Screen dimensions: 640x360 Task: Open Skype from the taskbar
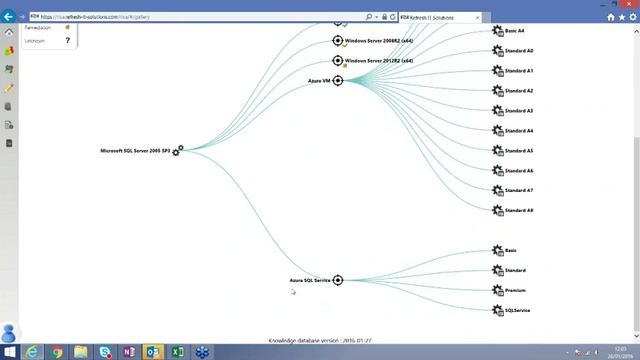click(x=105, y=352)
